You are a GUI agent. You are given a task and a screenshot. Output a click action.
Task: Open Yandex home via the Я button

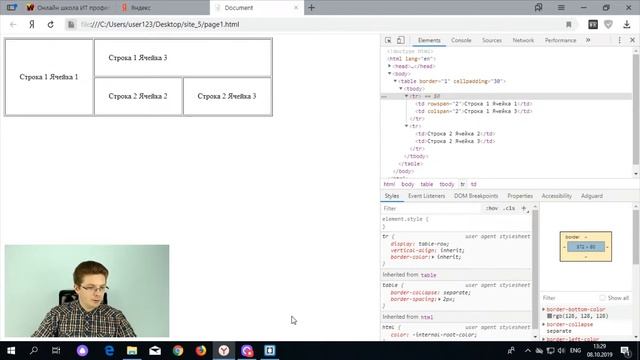[x=32, y=24]
